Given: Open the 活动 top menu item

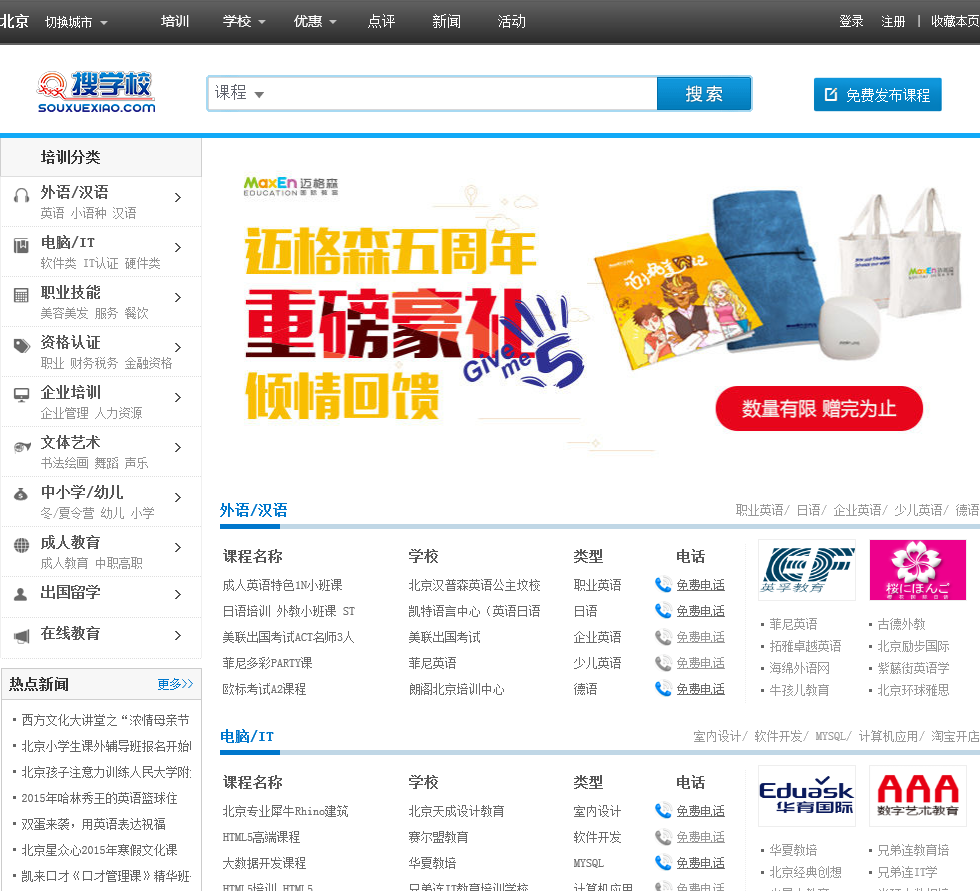Looking at the screenshot, I should [511, 21].
